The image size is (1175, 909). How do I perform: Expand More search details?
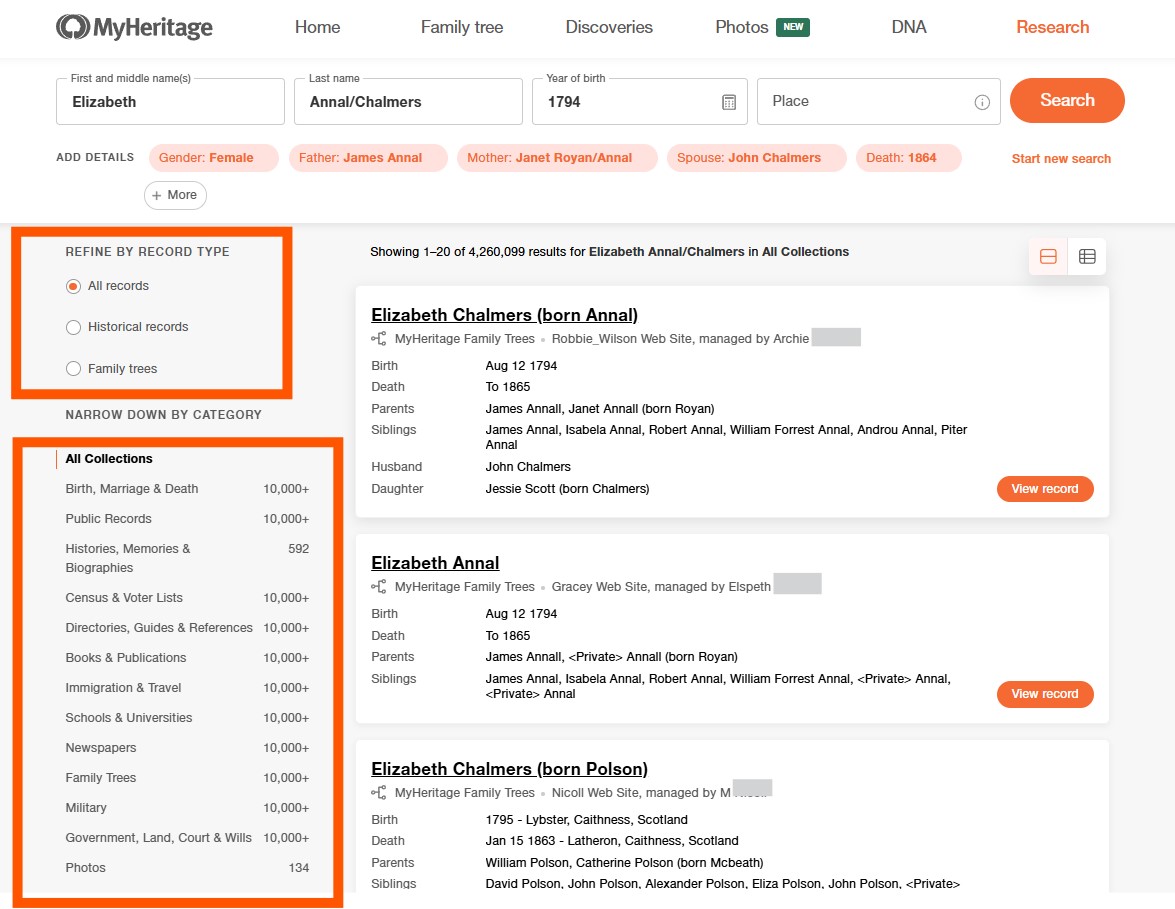[x=175, y=195]
